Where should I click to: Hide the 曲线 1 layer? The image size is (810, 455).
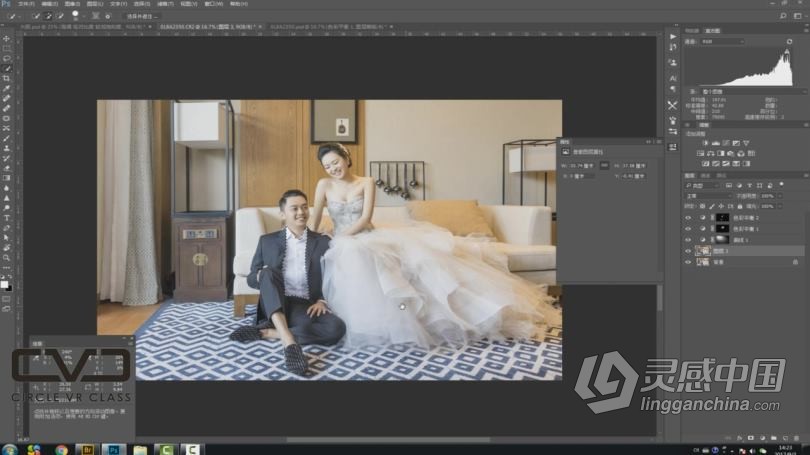(688, 240)
